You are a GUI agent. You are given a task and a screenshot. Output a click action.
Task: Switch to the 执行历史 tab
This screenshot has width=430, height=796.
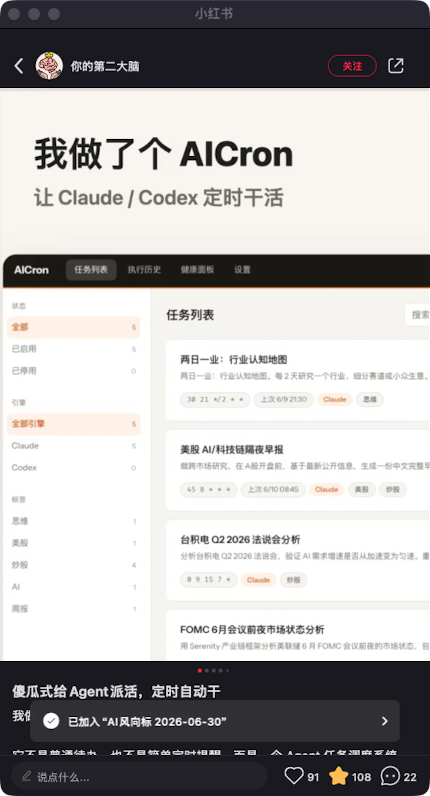[144, 270]
